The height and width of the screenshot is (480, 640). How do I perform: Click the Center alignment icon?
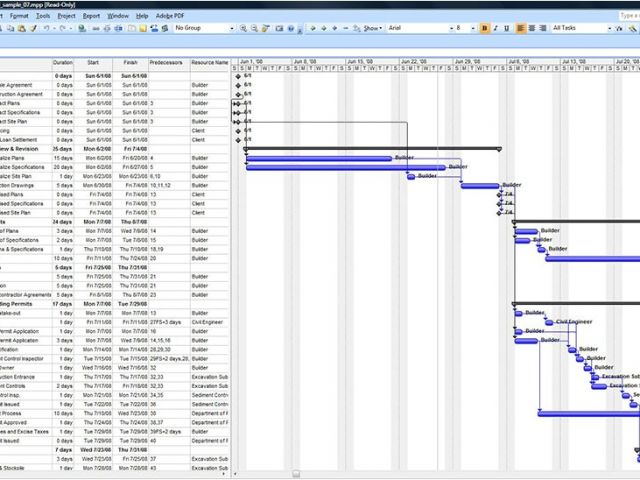pyautogui.click(x=533, y=28)
